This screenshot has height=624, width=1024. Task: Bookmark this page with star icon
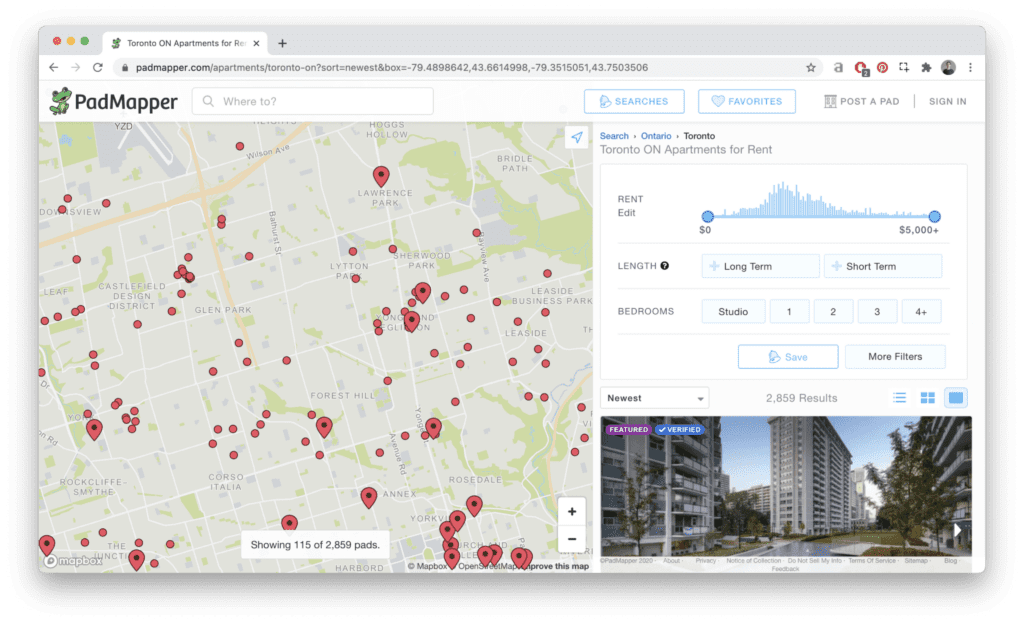(811, 68)
